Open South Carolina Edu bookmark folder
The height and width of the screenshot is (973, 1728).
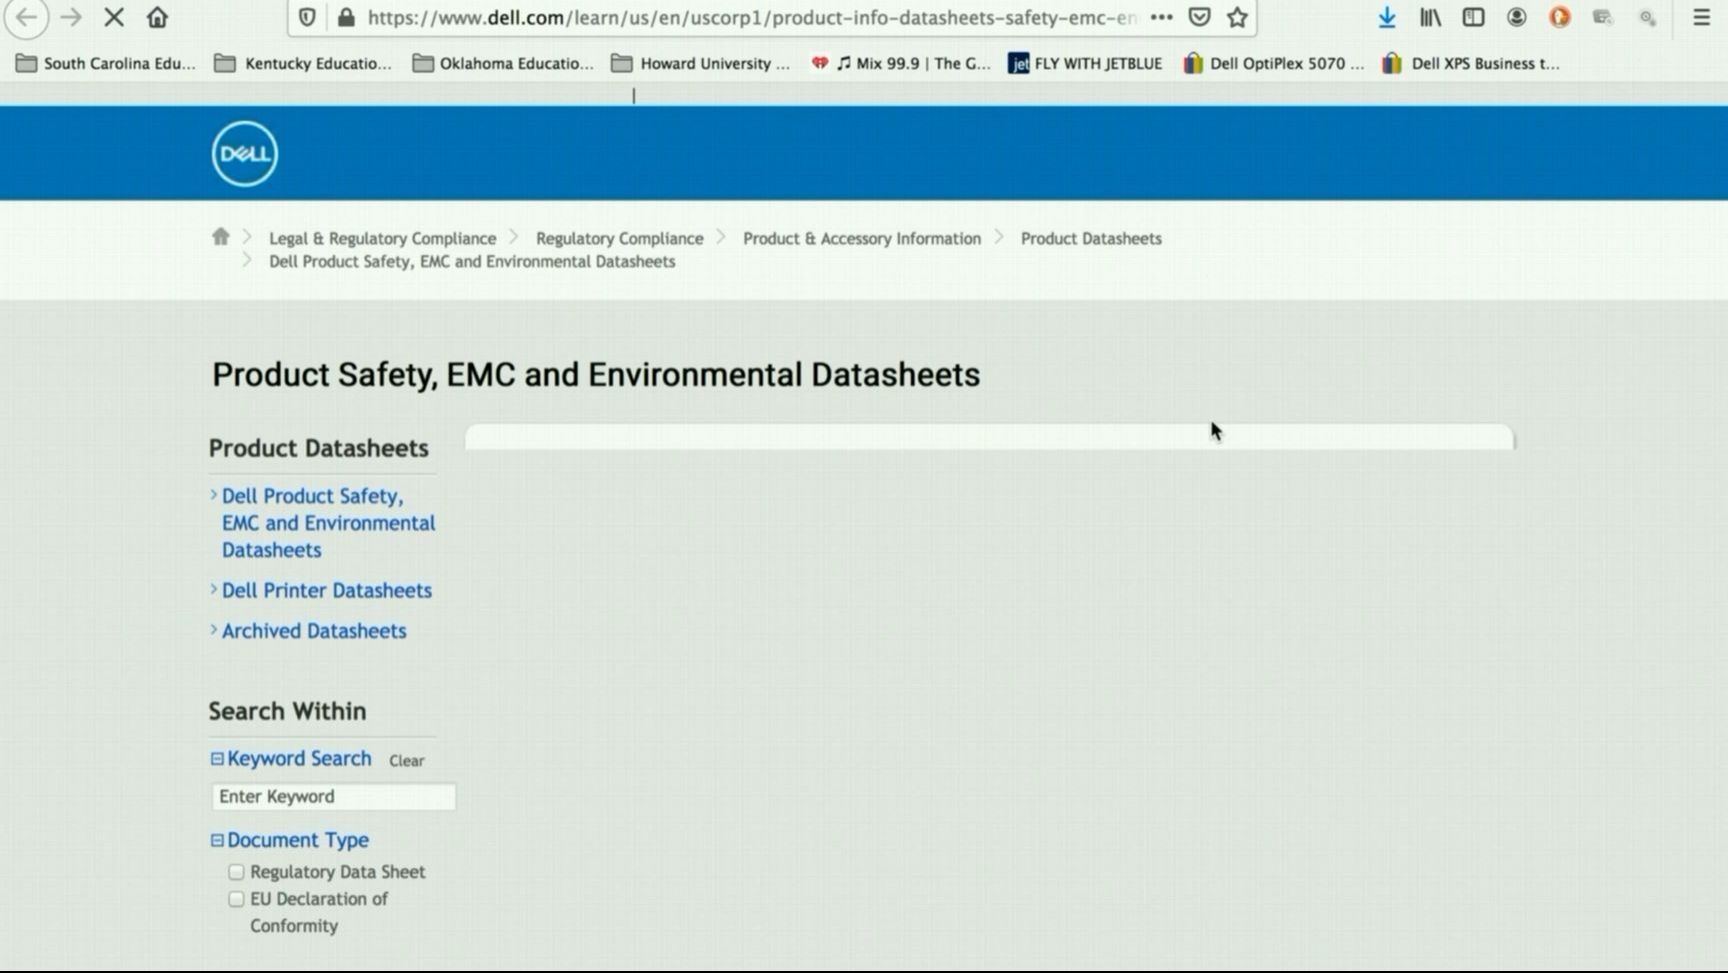(x=106, y=63)
